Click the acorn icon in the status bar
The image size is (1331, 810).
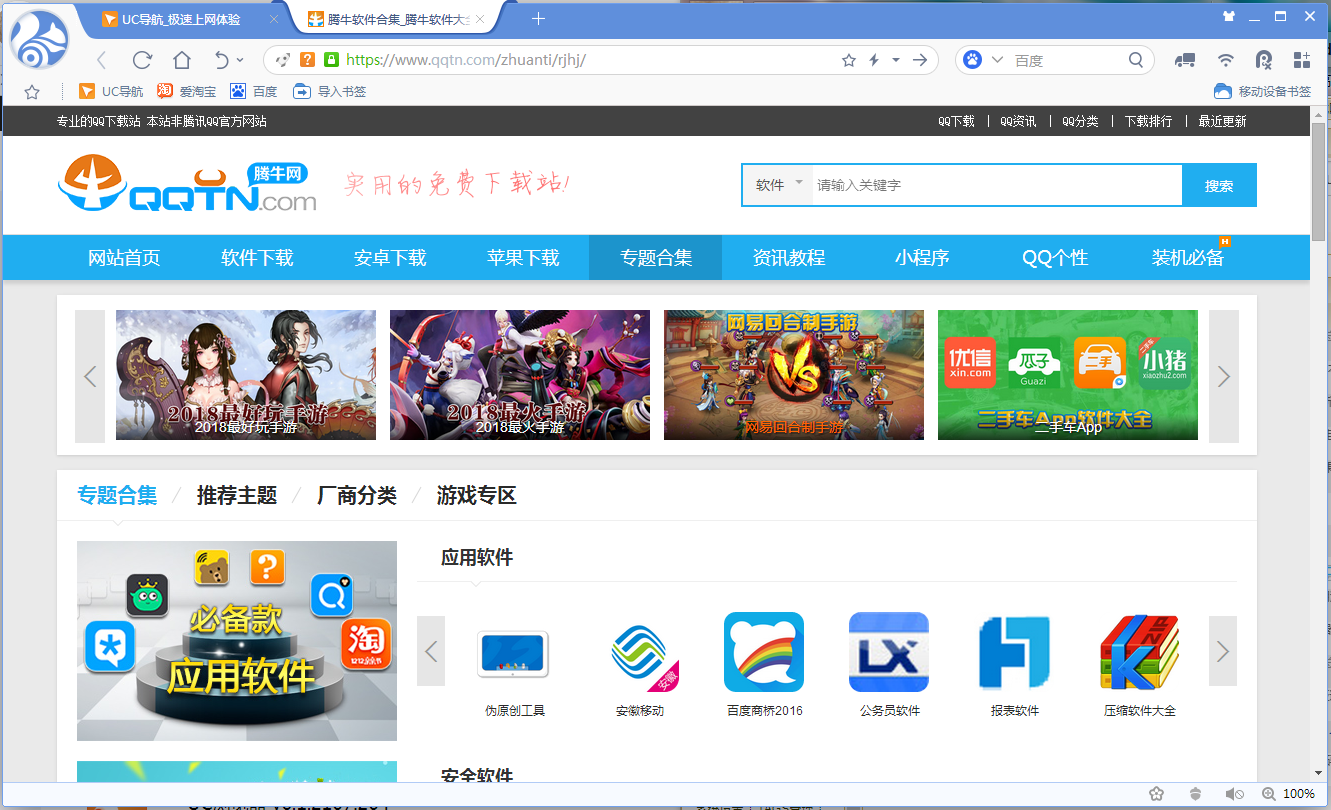point(1195,793)
